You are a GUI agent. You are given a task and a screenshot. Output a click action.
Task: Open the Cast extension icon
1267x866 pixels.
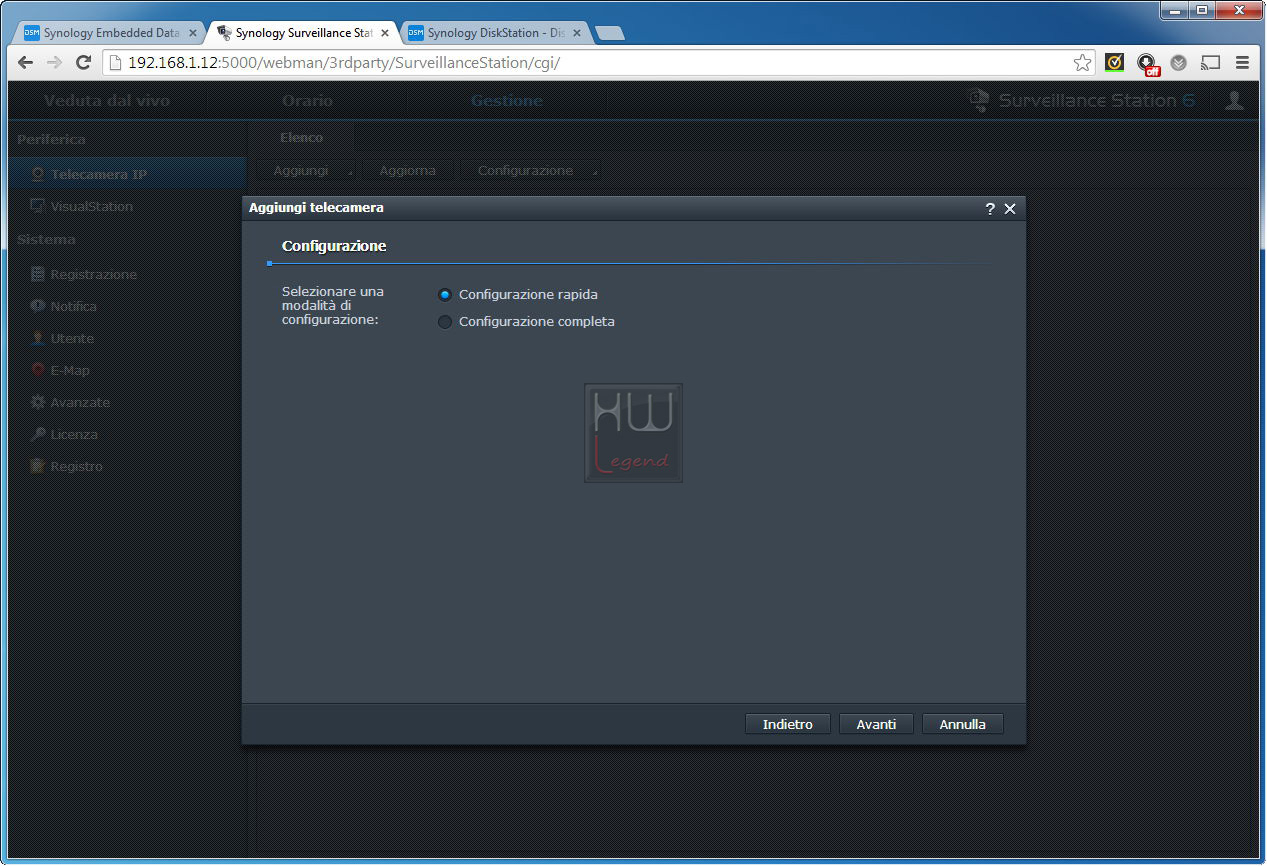click(1211, 63)
